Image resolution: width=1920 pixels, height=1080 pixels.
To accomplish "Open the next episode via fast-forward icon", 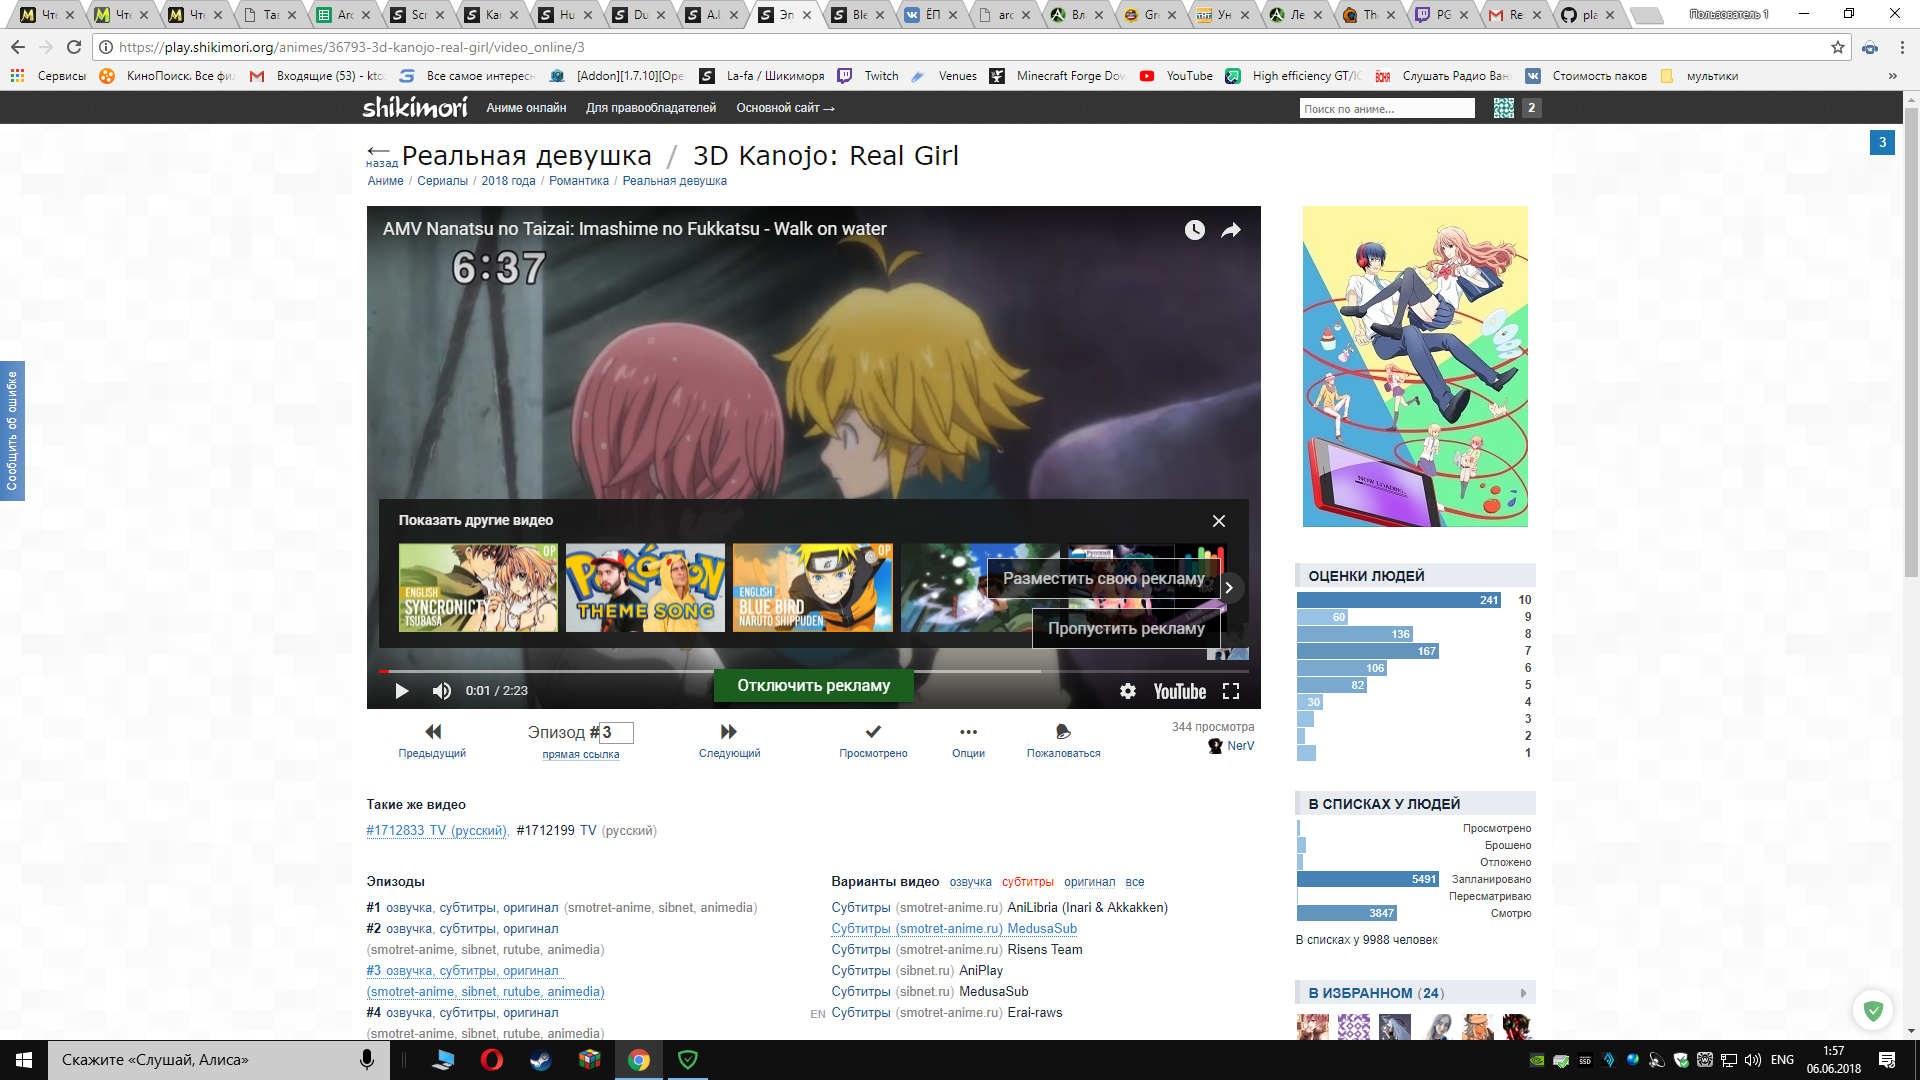I will coord(729,731).
